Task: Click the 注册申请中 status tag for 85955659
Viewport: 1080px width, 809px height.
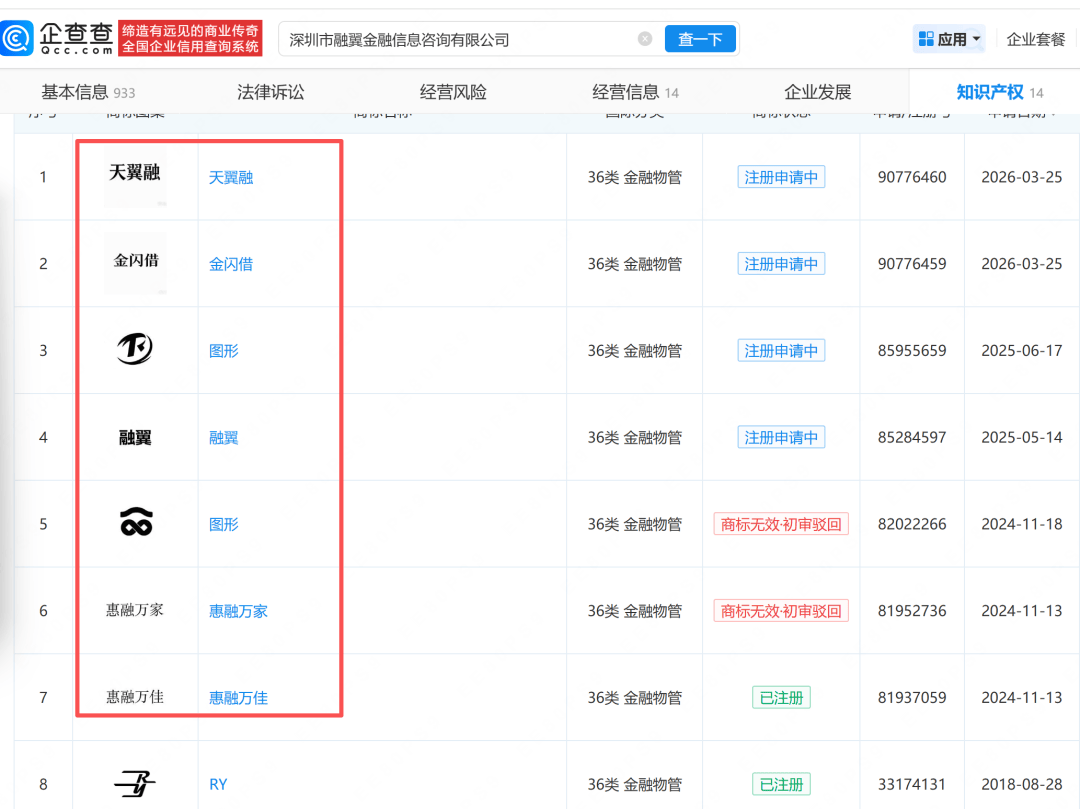Action: click(781, 350)
